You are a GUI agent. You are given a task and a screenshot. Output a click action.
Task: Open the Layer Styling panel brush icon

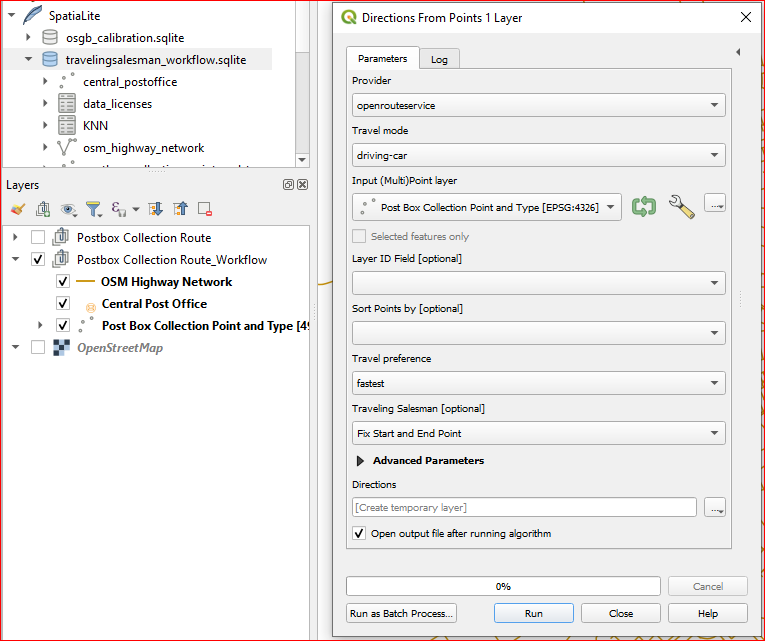(18, 209)
